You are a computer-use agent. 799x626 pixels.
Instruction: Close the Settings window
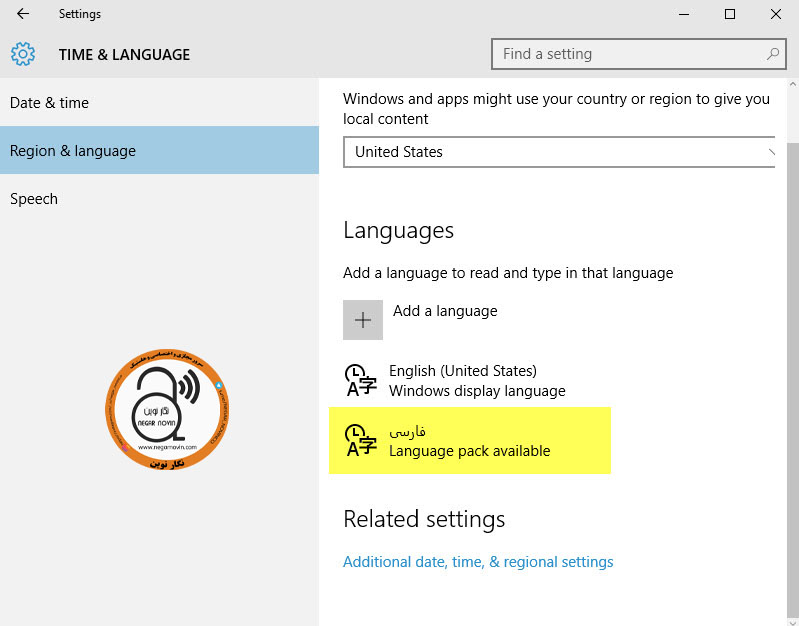pos(776,14)
